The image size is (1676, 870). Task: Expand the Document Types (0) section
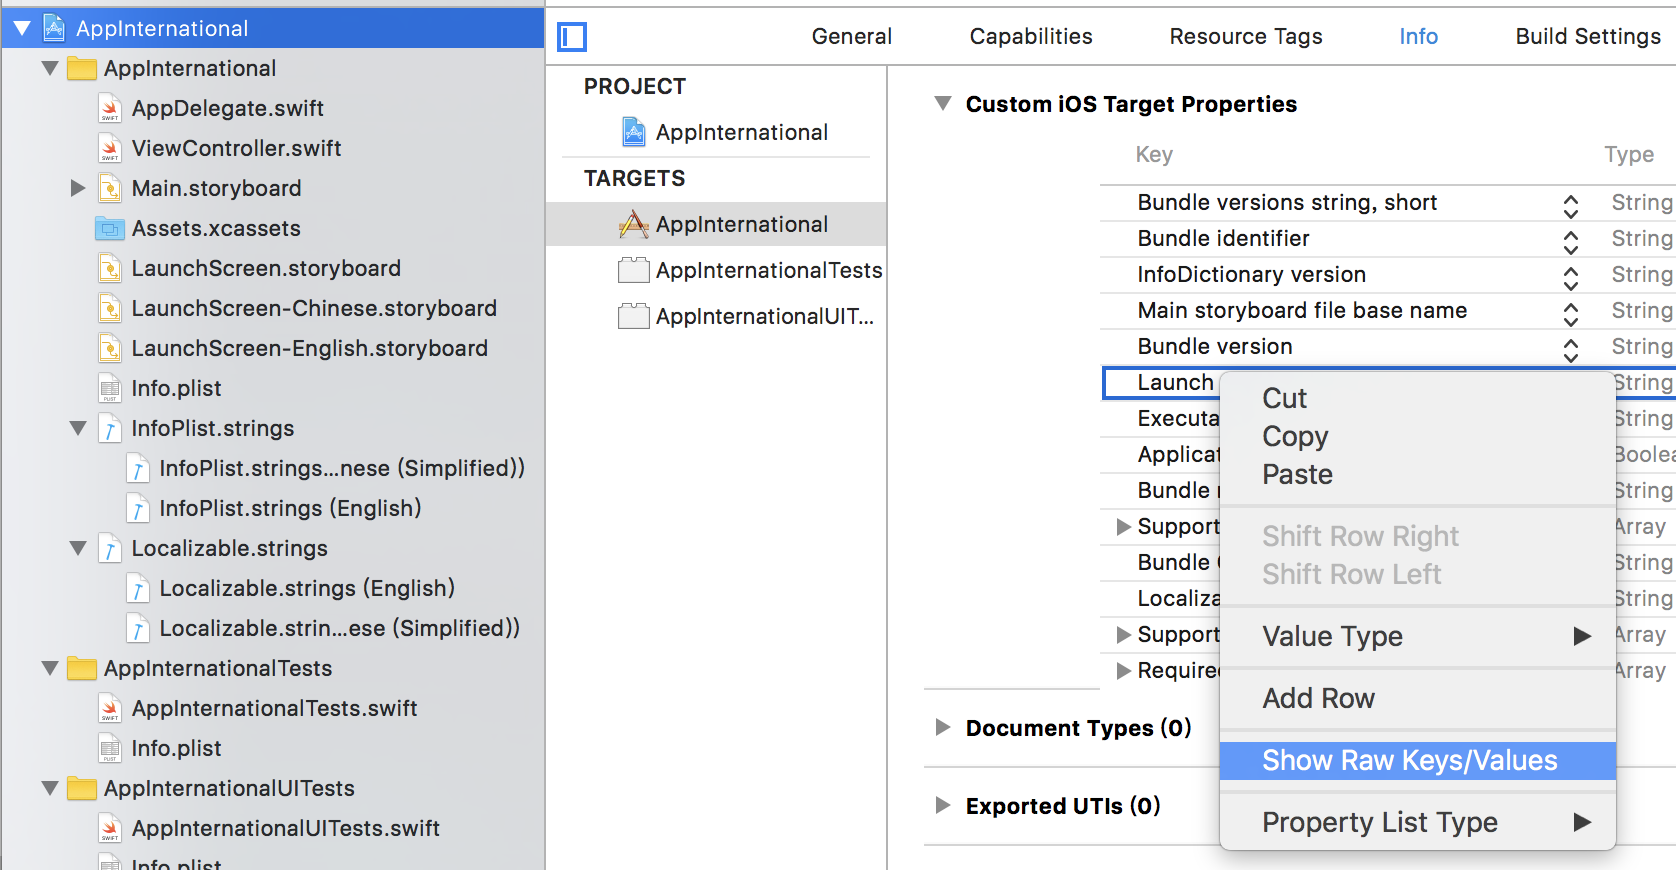pyautogui.click(x=942, y=727)
